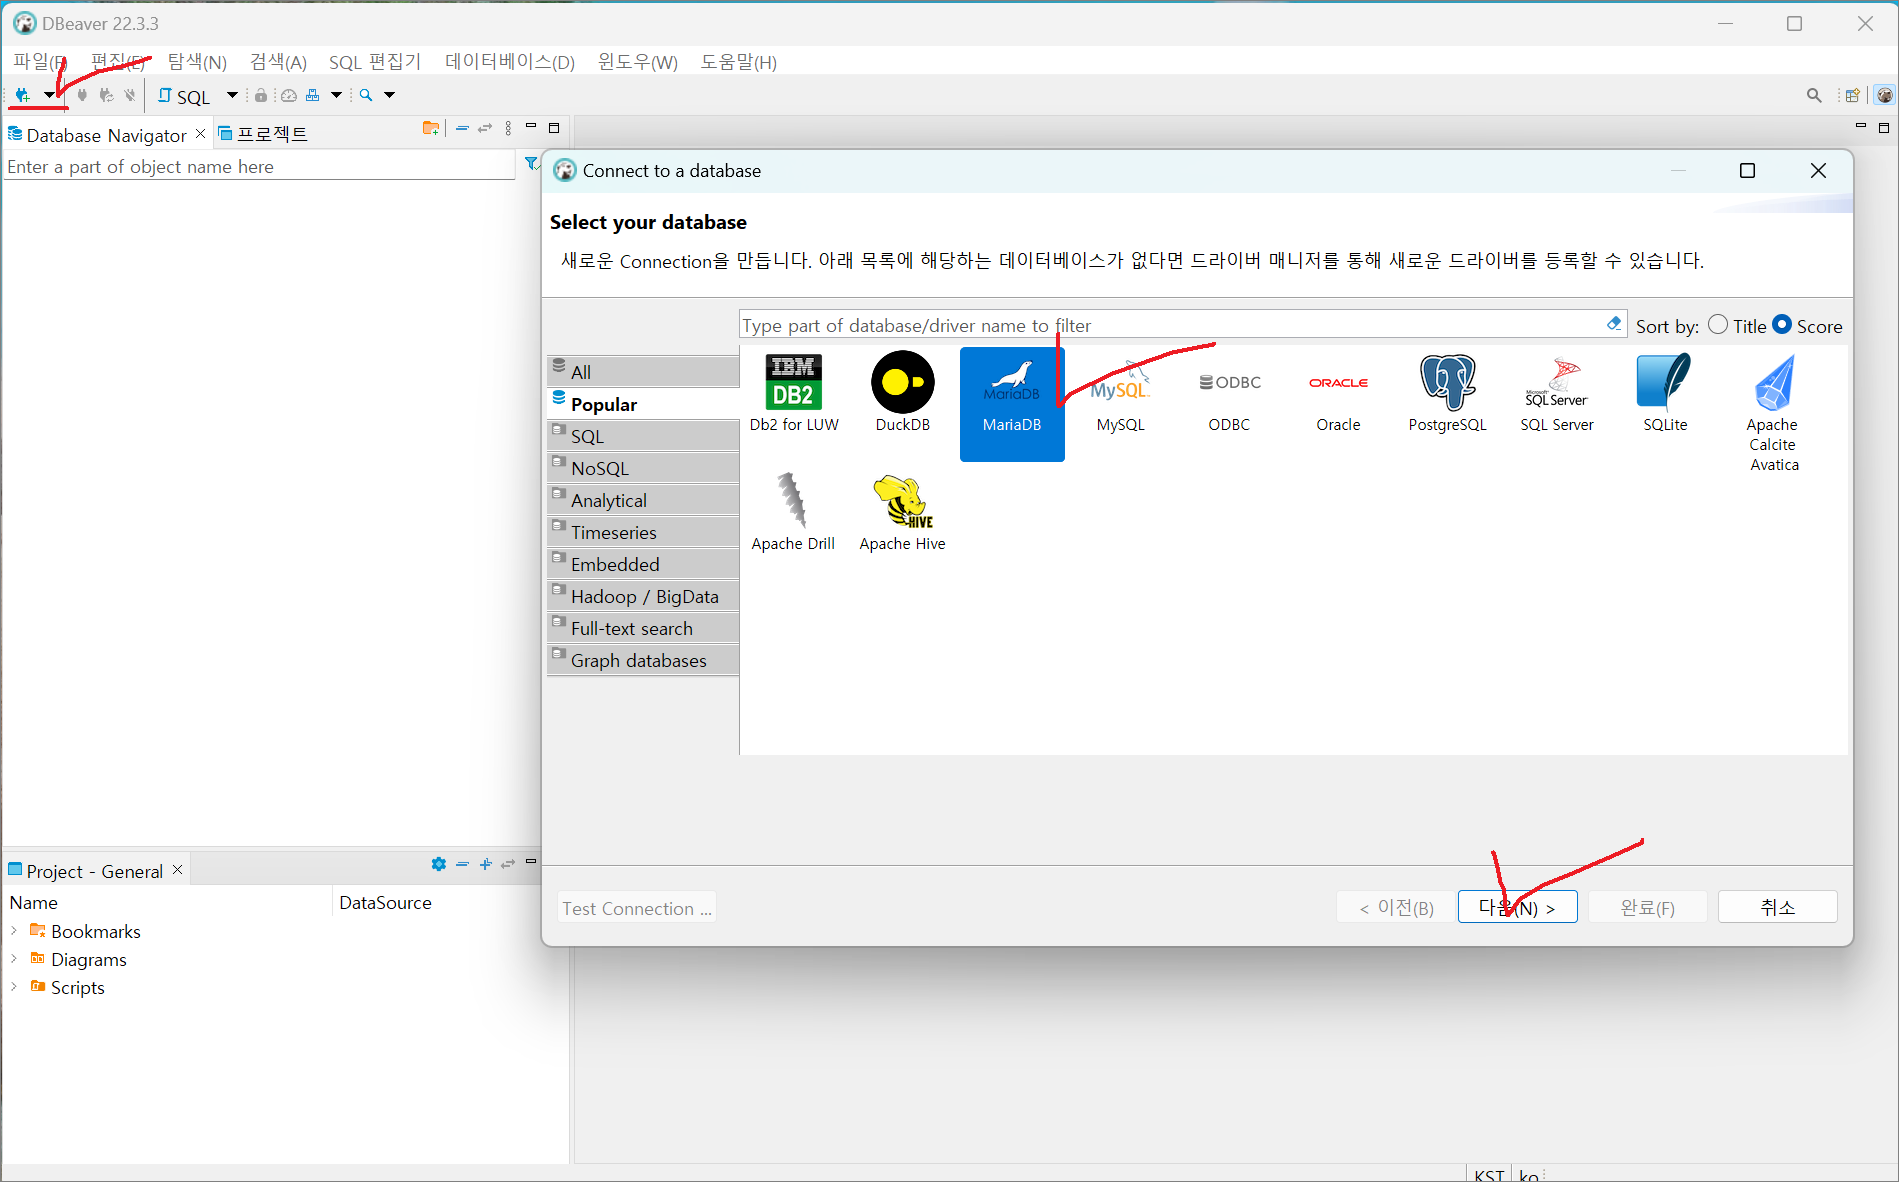Select Apache Hive database driver

(902, 513)
